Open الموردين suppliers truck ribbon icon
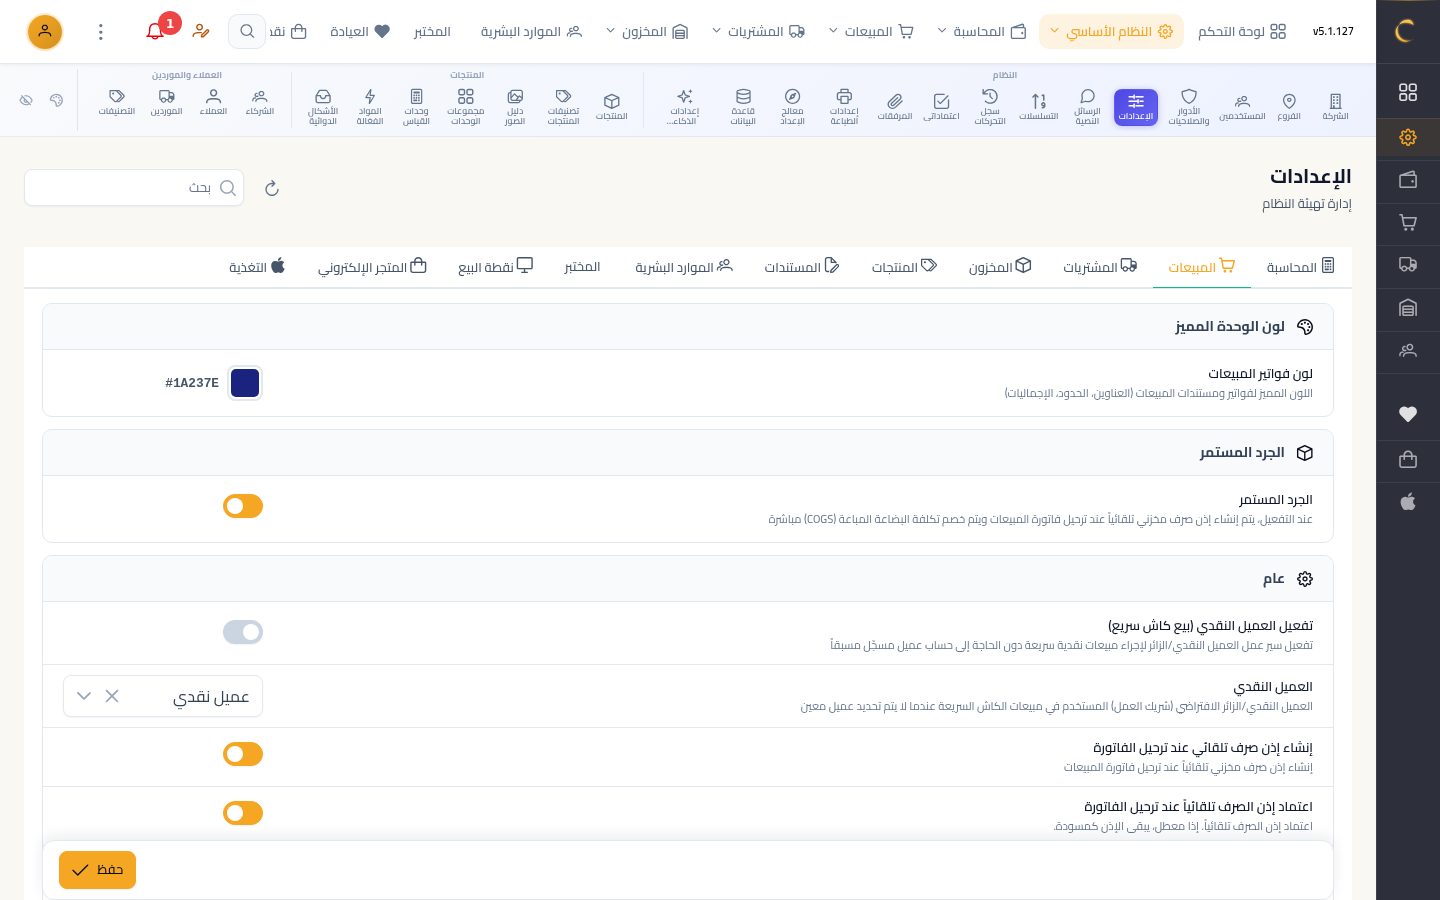 [167, 103]
